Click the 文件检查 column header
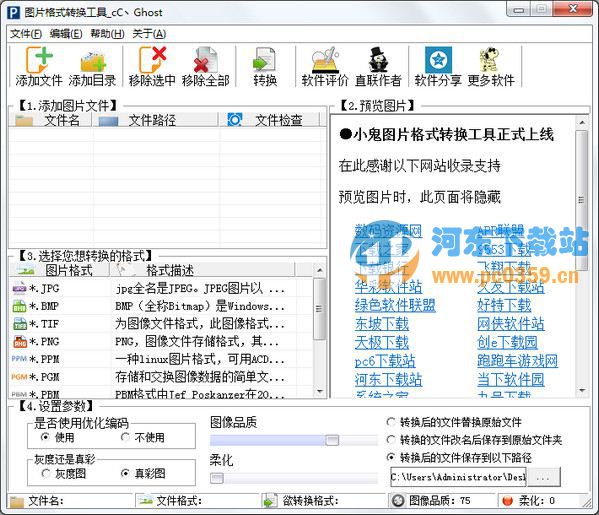Image resolution: width=599 pixels, height=515 pixels. pos(269,120)
